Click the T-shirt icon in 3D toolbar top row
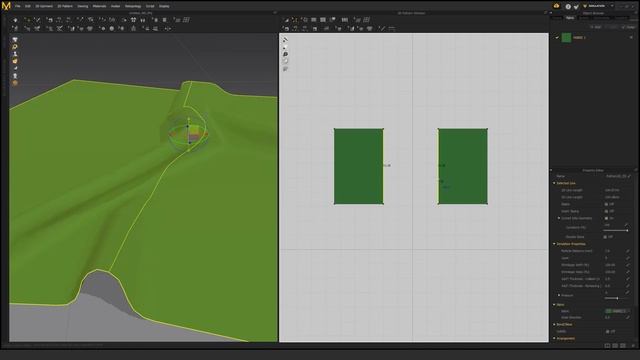This screenshot has height=360, width=640. tap(133, 20)
